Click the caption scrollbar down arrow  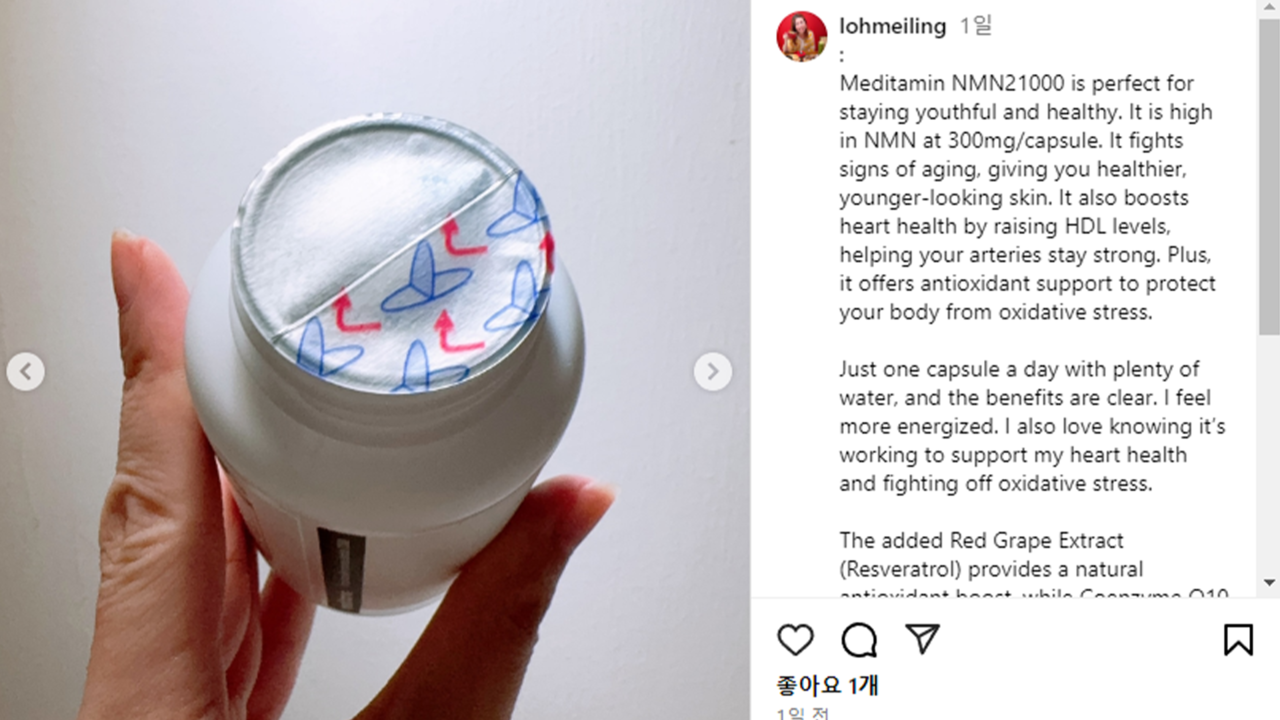coord(1269,582)
